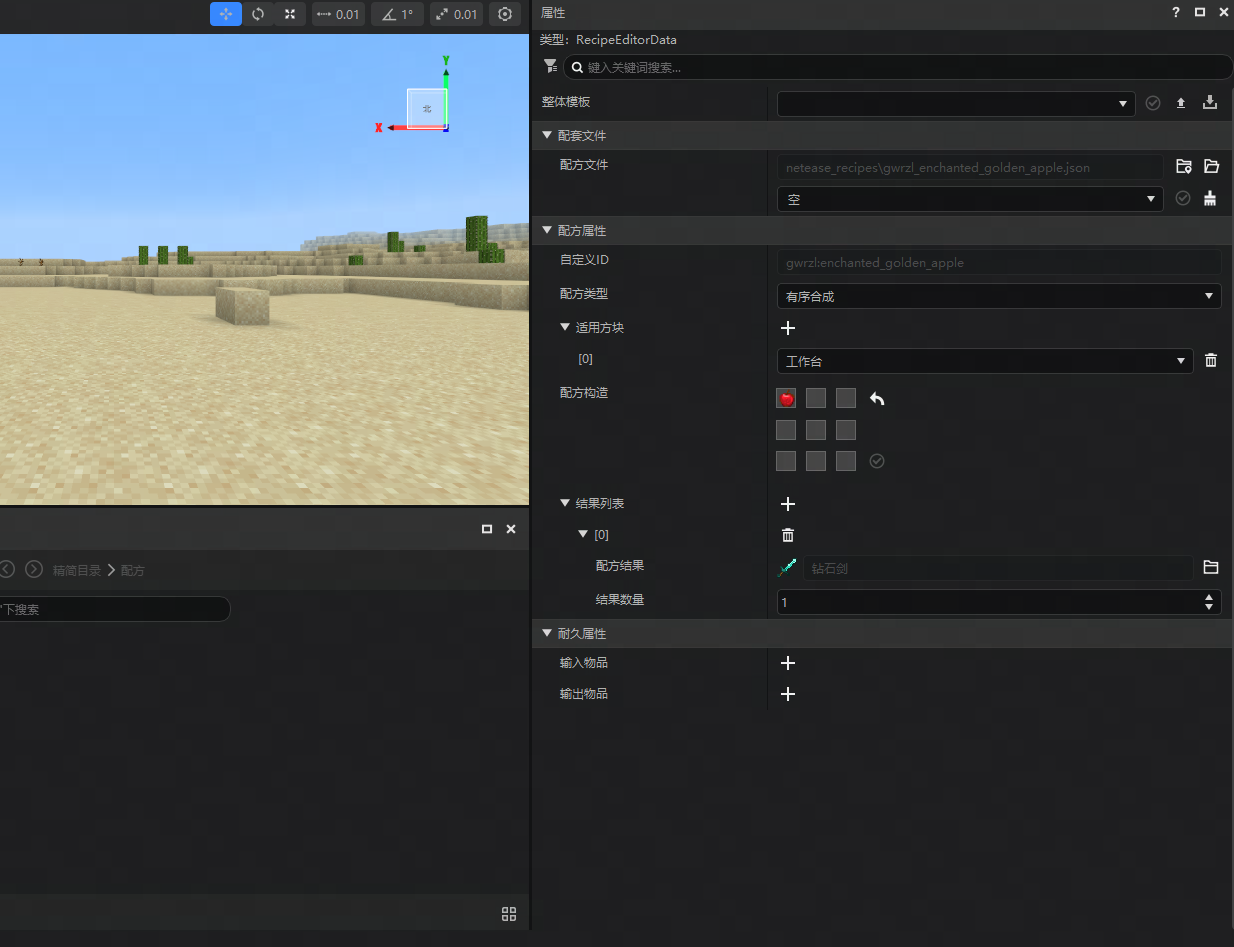Focus the property keyword search box
Image resolution: width=1234 pixels, height=947 pixels.
898,67
